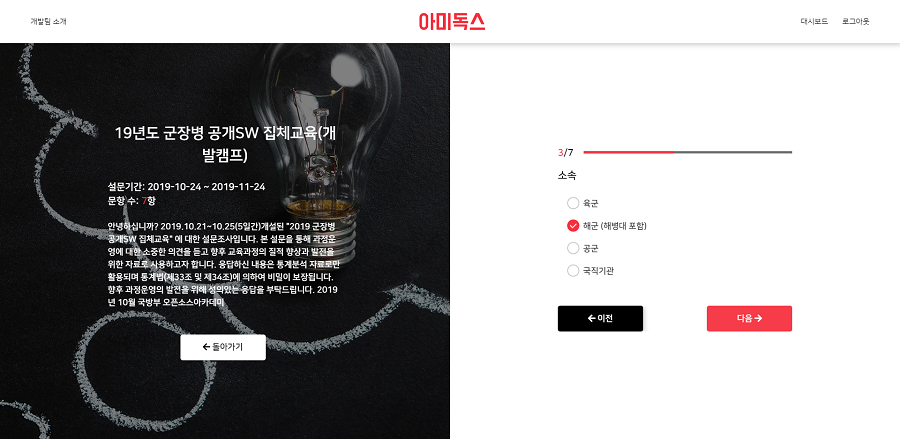Click the right arrow icon in 다음 button
The height and width of the screenshot is (439, 900).
click(x=758, y=318)
